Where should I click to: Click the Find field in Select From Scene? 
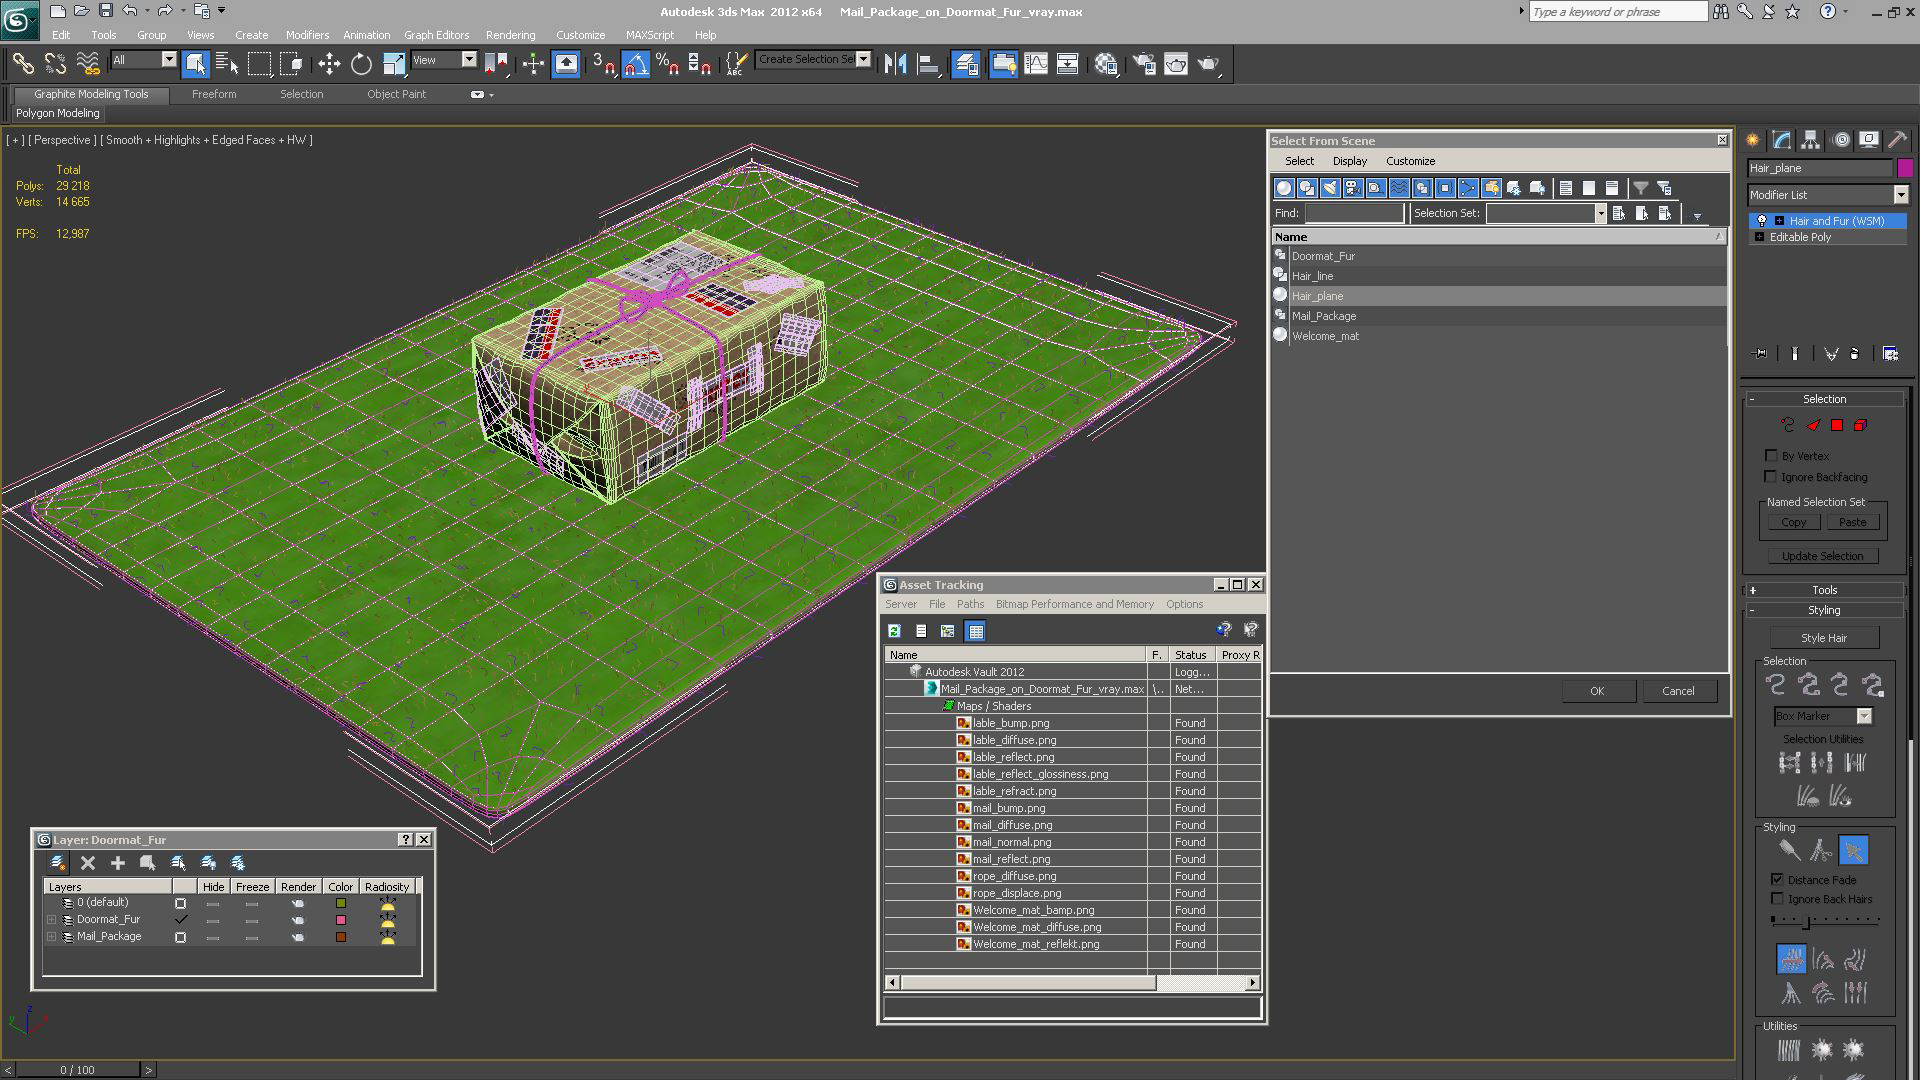pyautogui.click(x=1354, y=213)
